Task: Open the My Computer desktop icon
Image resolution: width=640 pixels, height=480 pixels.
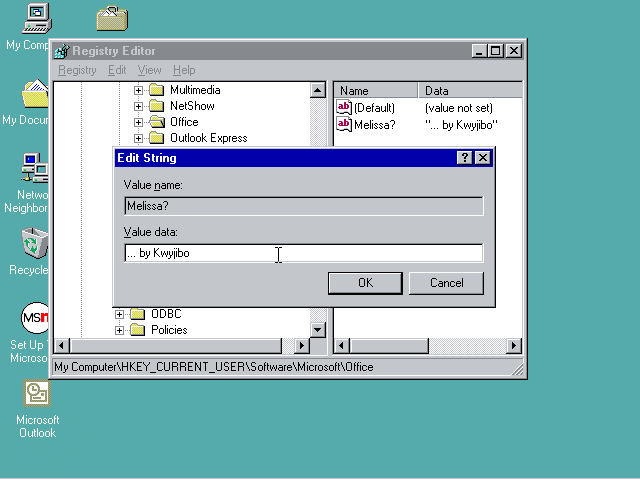Action: pyautogui.click(x=36, y=18)
